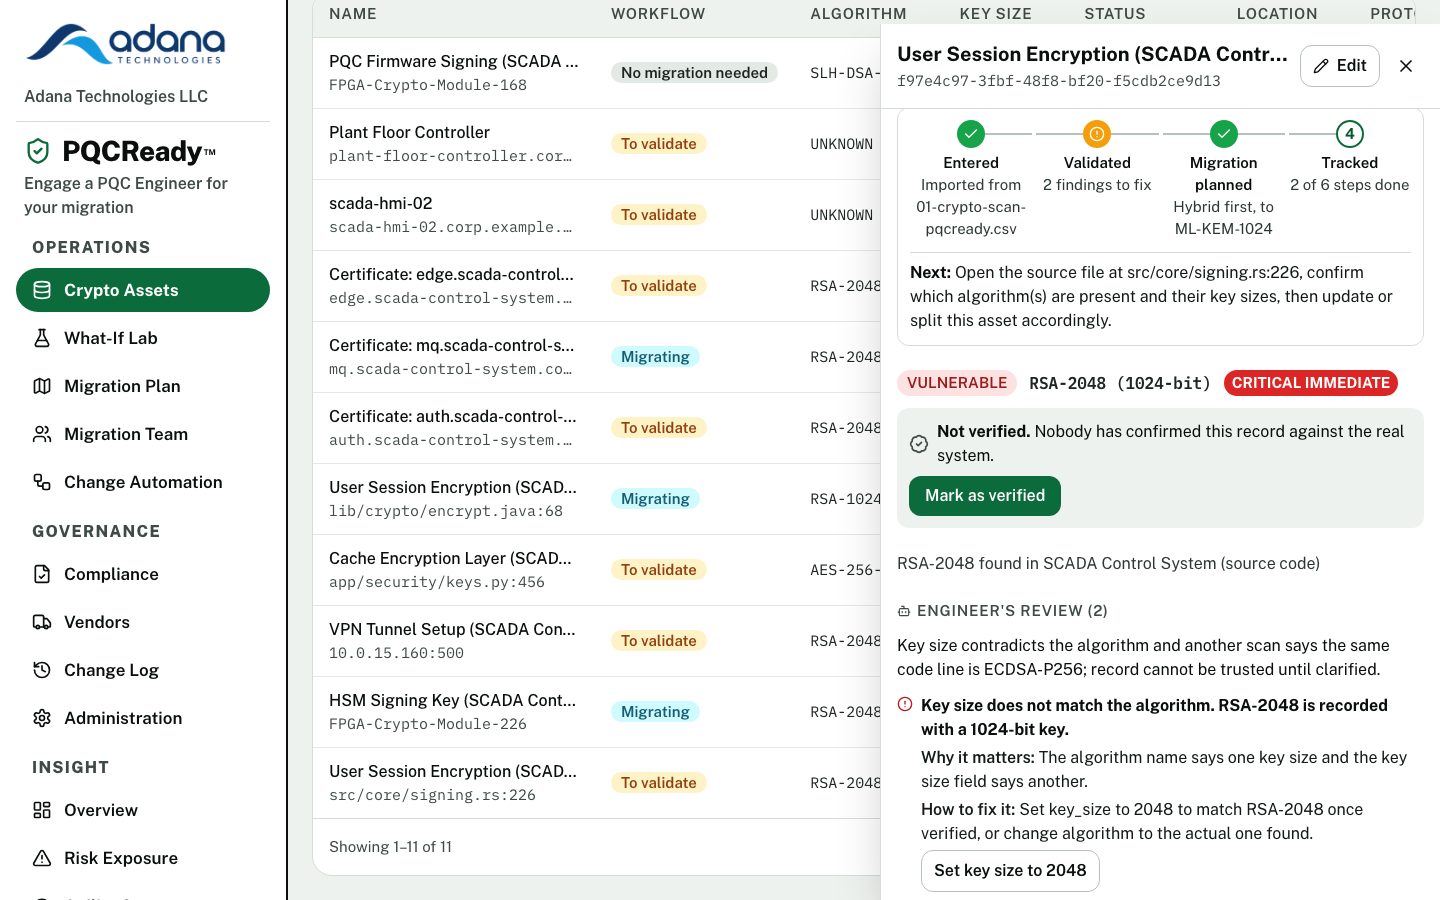The image size is (1440, 900).
Task: Open Crypto Assets in the sidebar
Action: (x=143, y=290)
